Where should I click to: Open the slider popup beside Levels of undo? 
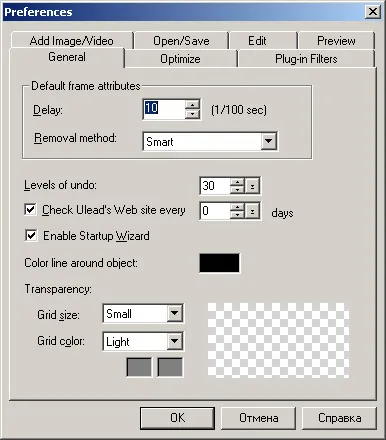coord(252,186)
